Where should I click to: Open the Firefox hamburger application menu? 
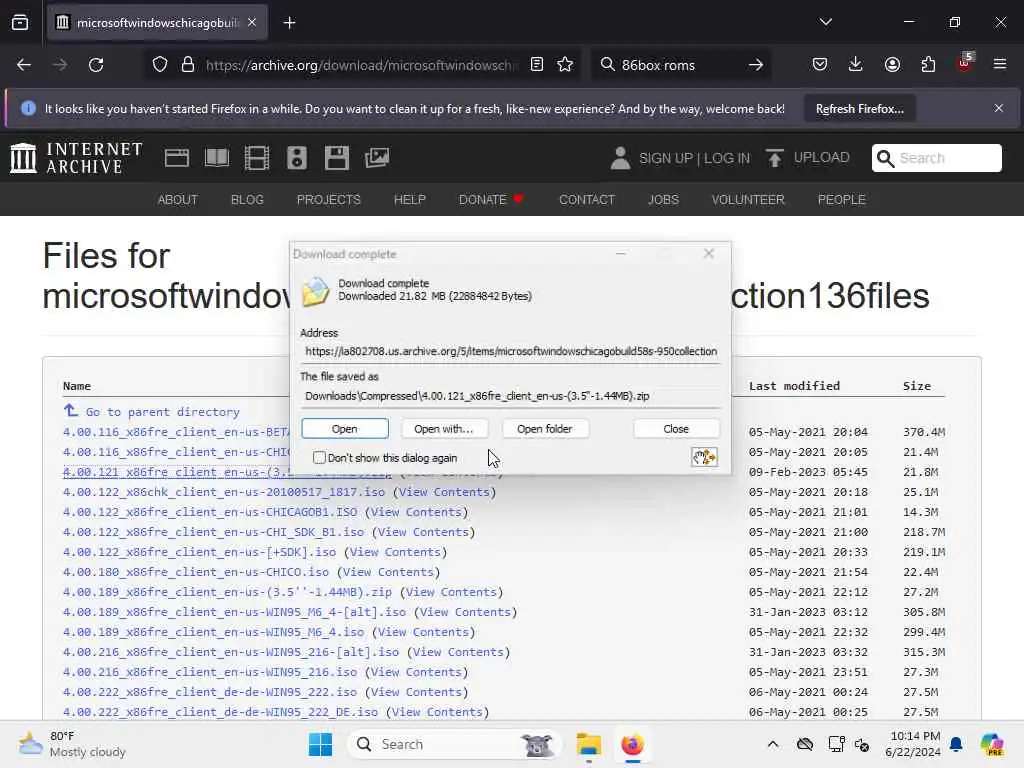[1000, 65]
